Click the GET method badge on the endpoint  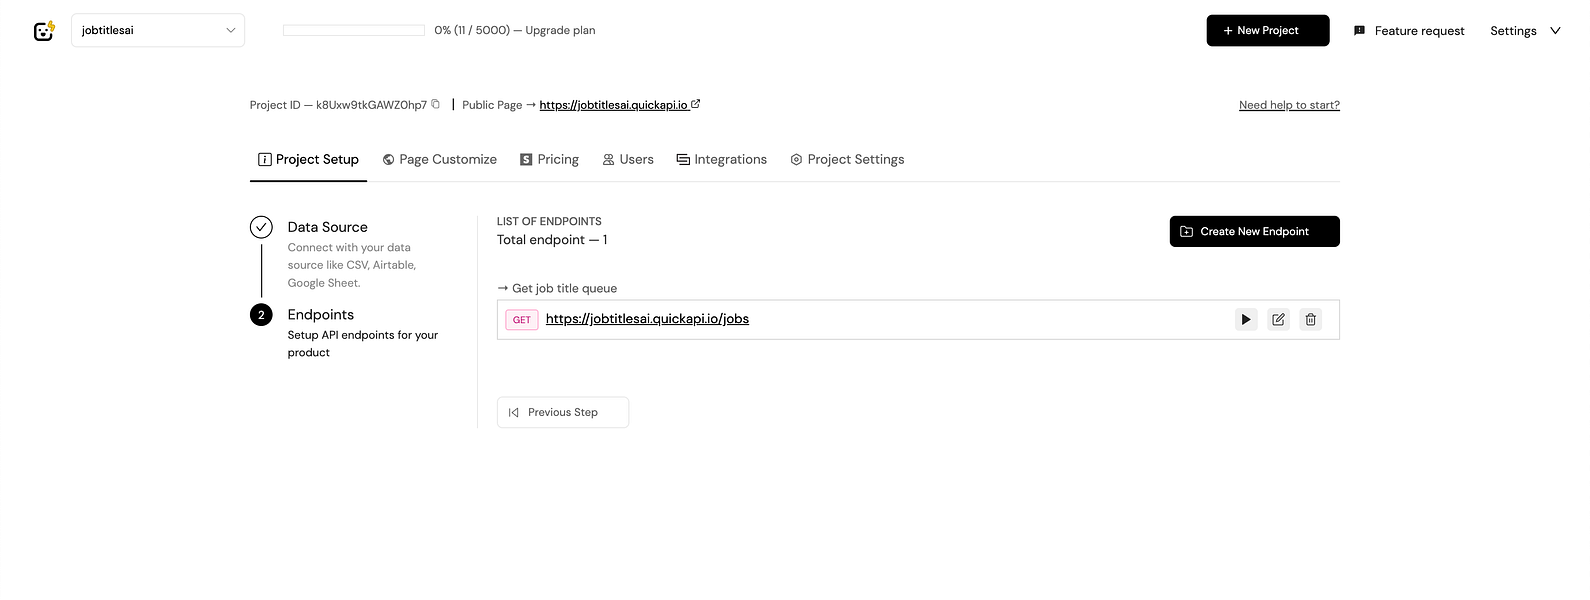(x=521, y=319)
